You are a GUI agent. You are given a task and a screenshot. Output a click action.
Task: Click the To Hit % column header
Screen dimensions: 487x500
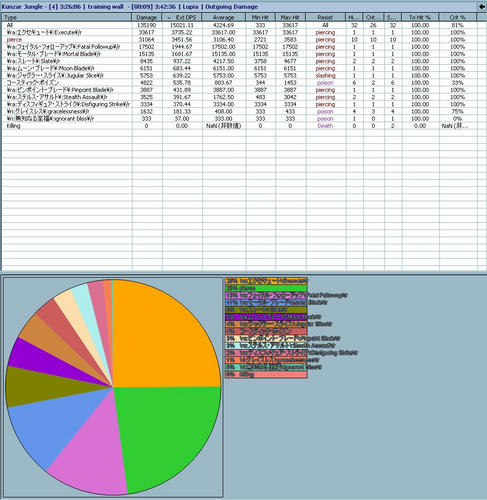click(420, 17)
